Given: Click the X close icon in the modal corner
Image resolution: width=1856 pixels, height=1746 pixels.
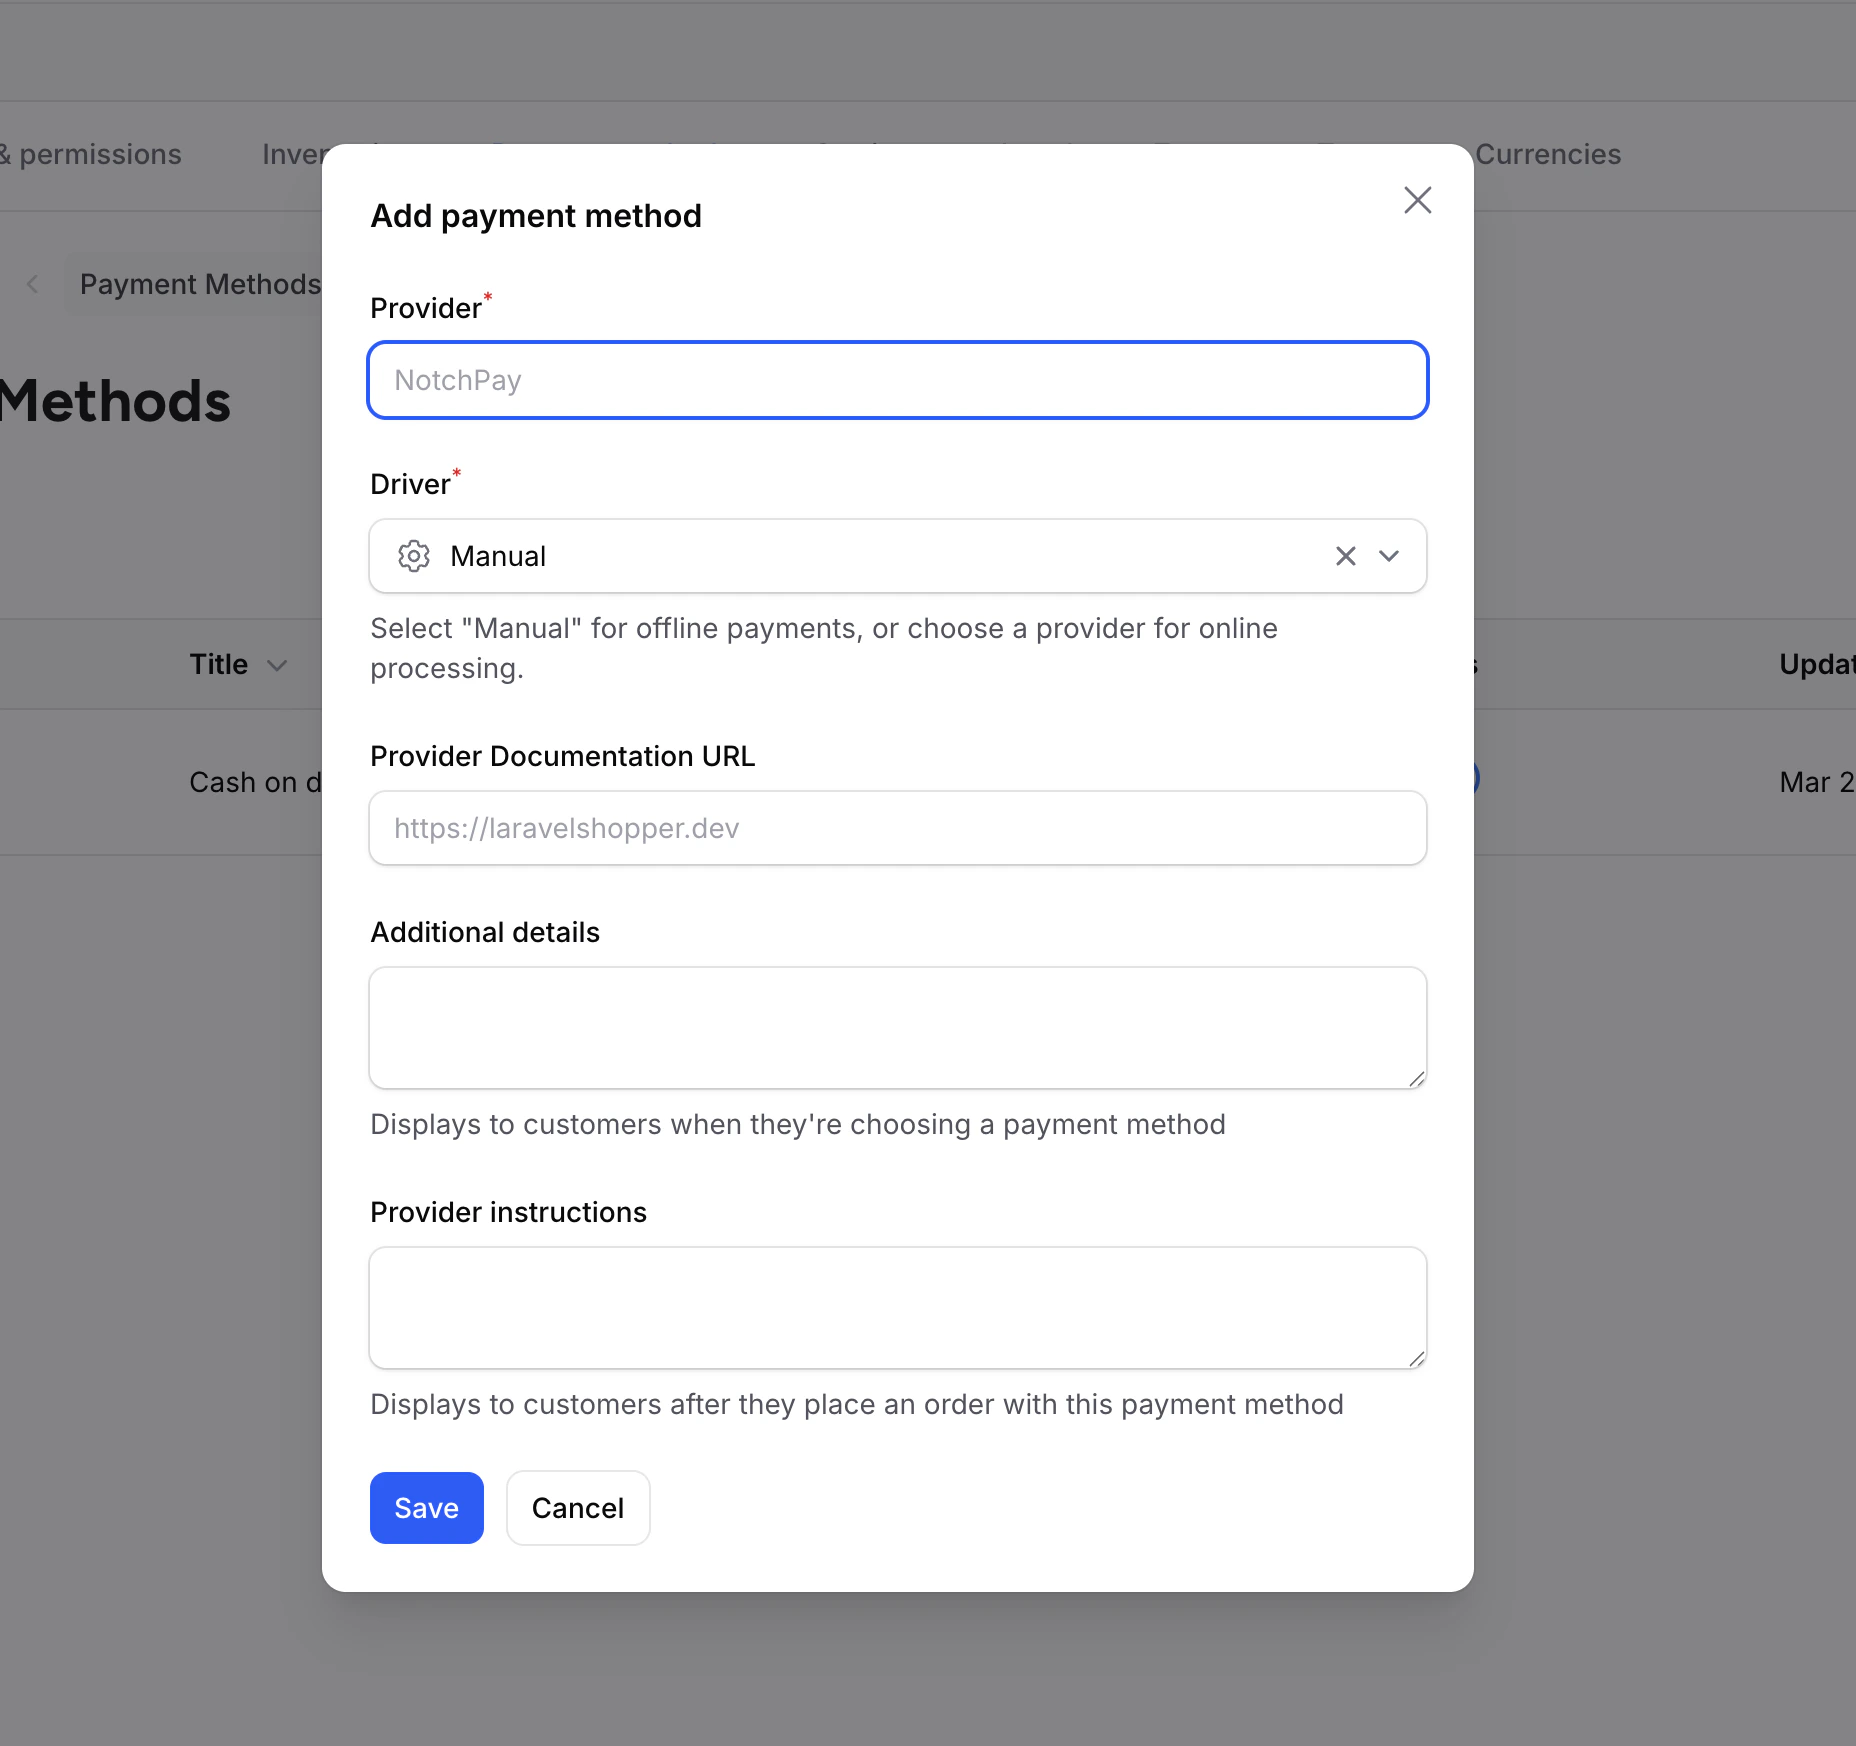Looking at the screenshot, I should 1417,200.
